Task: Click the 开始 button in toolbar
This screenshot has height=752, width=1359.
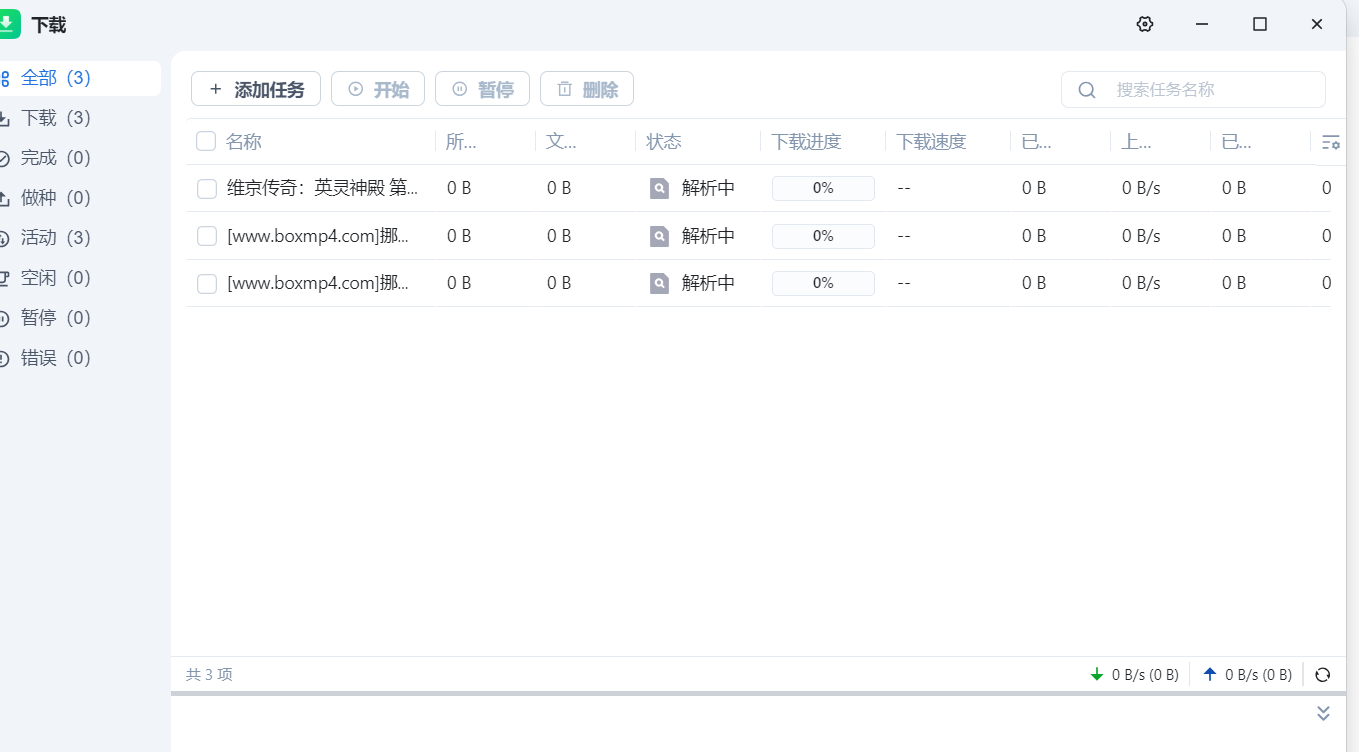Action: pyautogui.click(x=378, y=89)
